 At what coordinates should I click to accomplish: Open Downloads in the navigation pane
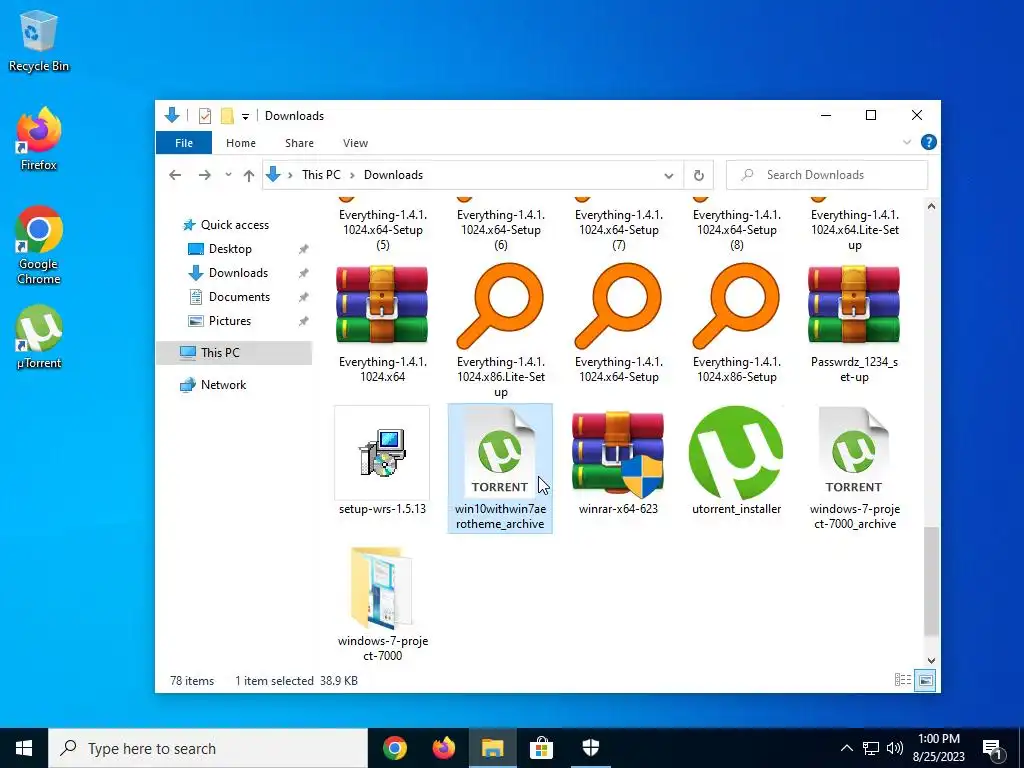238,273
